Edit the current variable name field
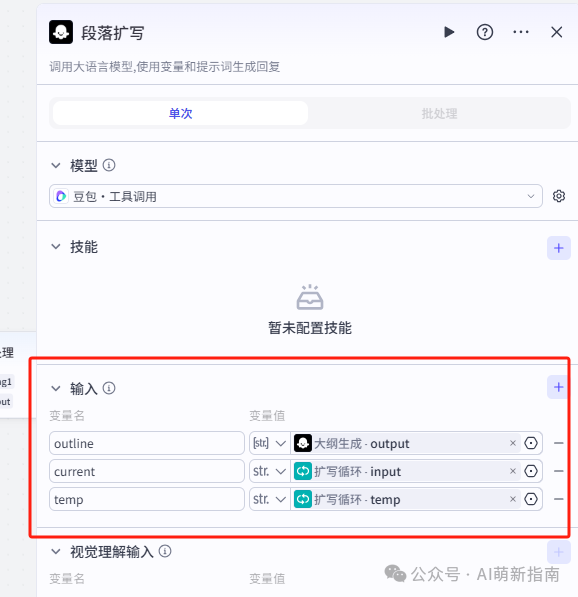The height and width of the screenshot is (597, 578). pyautogui.click(x=147, y=471)
